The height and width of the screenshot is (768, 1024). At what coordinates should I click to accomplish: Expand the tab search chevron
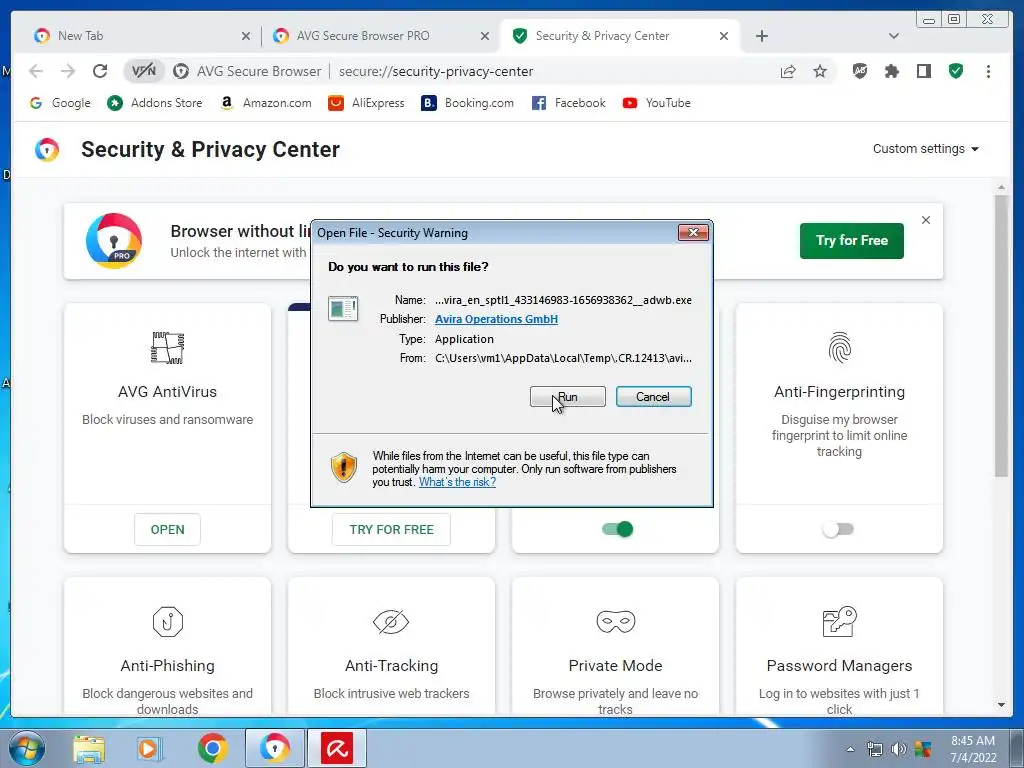tap(894, 36)
